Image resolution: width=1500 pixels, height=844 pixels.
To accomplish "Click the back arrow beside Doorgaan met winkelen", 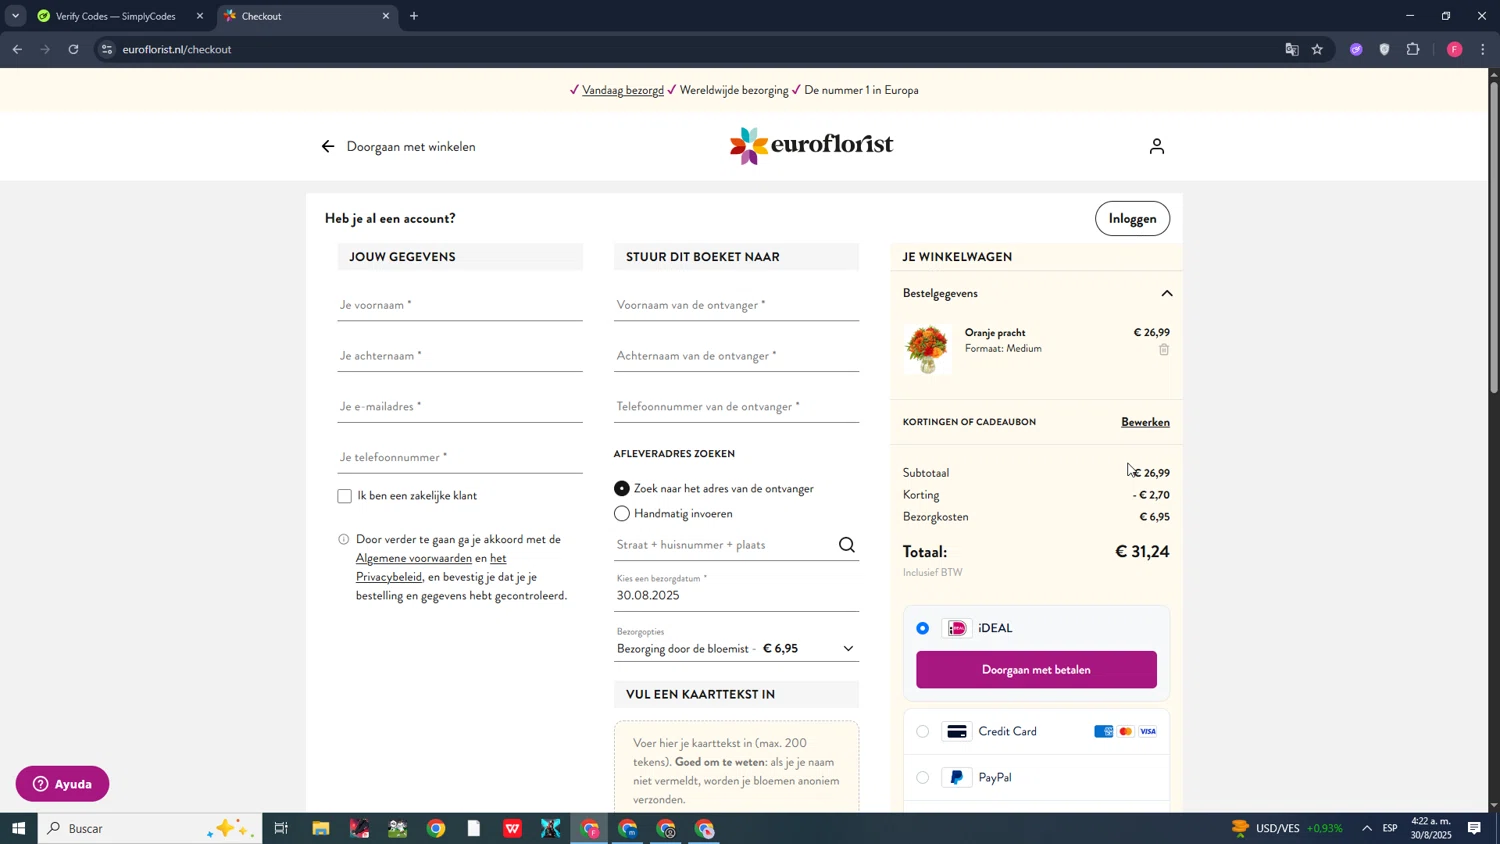I will click(328, 147).
